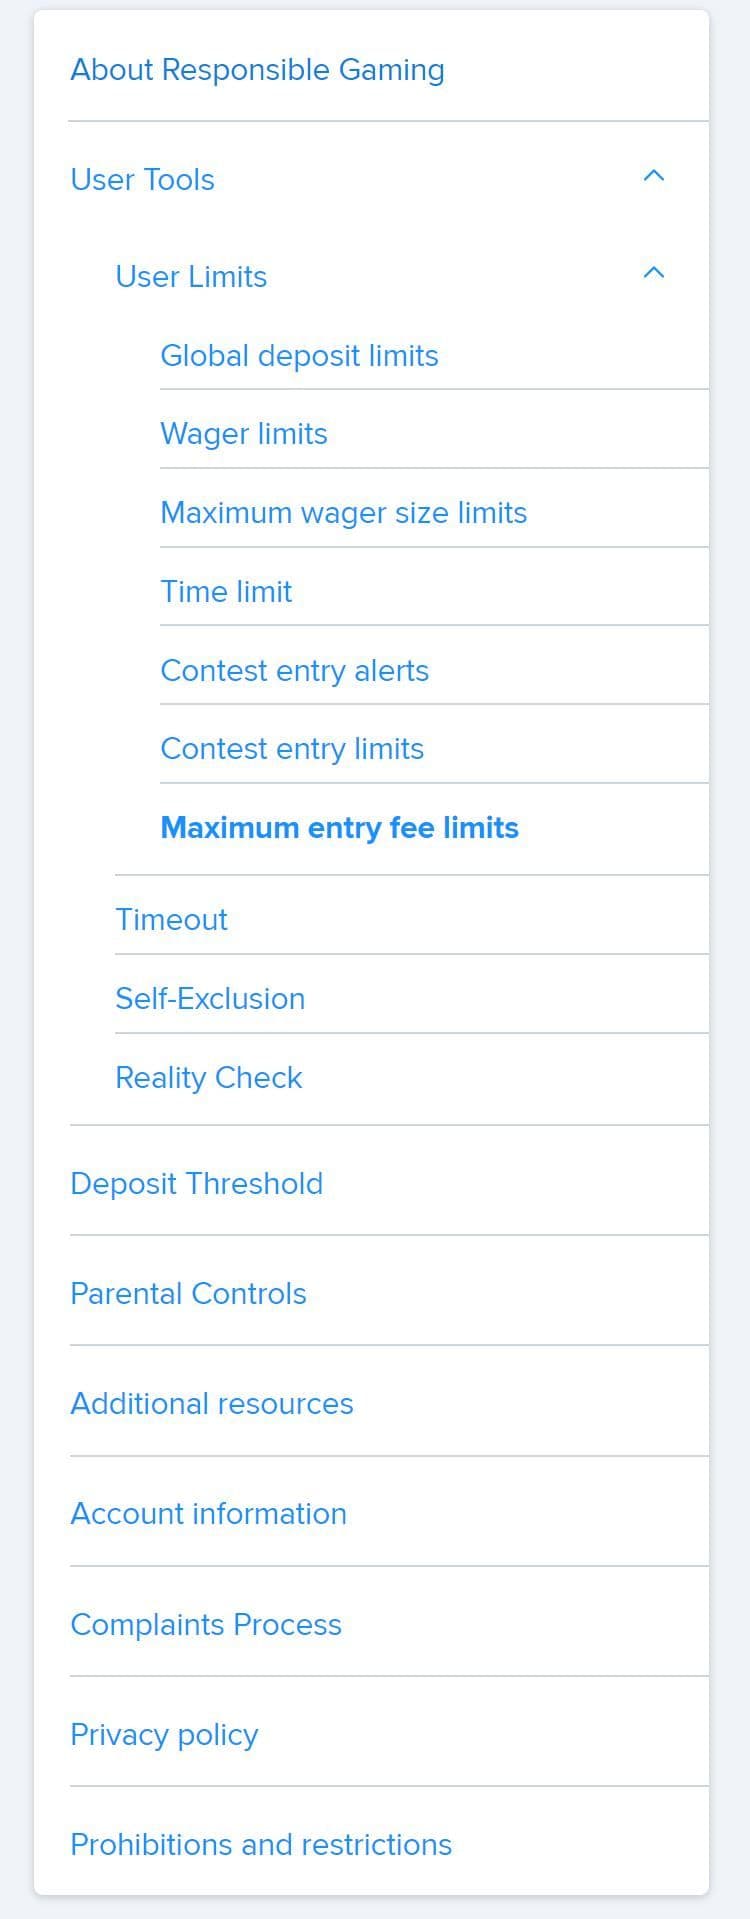This screenshot has height=1919, width=750.
Task: Open About Responsible Gaming
Action: [258, 70]
